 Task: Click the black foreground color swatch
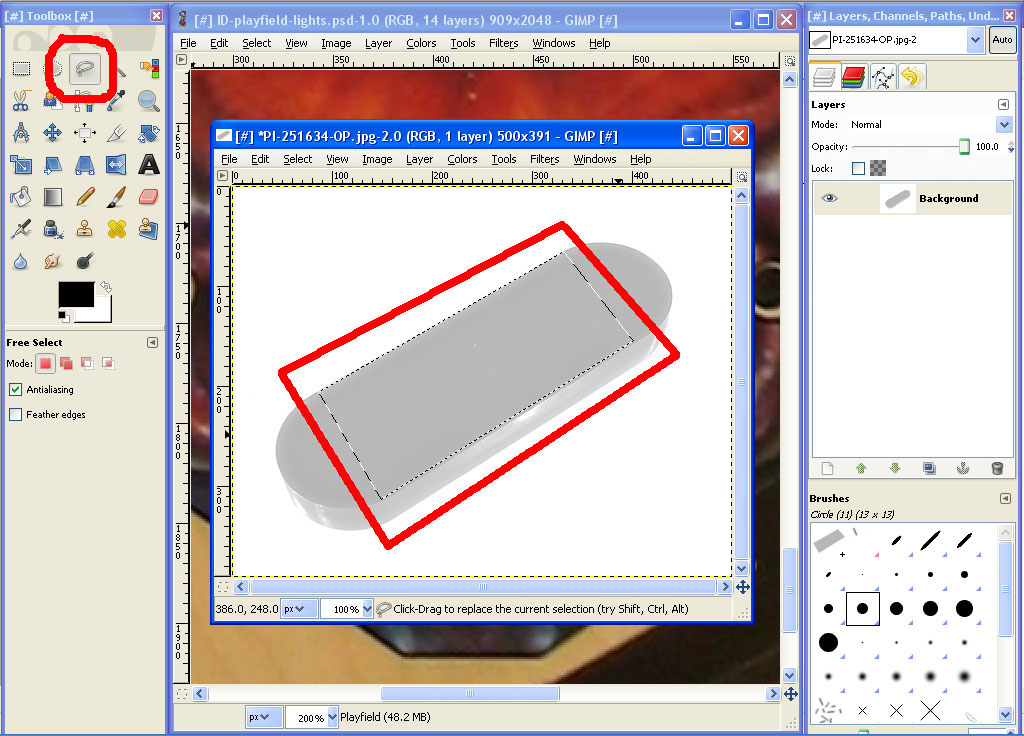[75, 294]
